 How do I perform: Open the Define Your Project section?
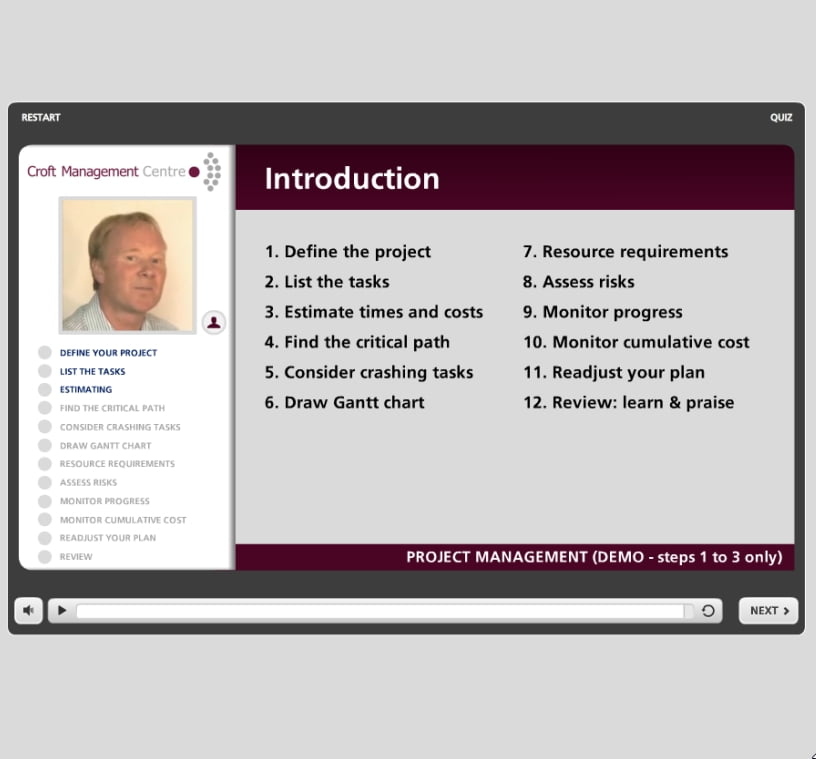[x=108, y=353]
